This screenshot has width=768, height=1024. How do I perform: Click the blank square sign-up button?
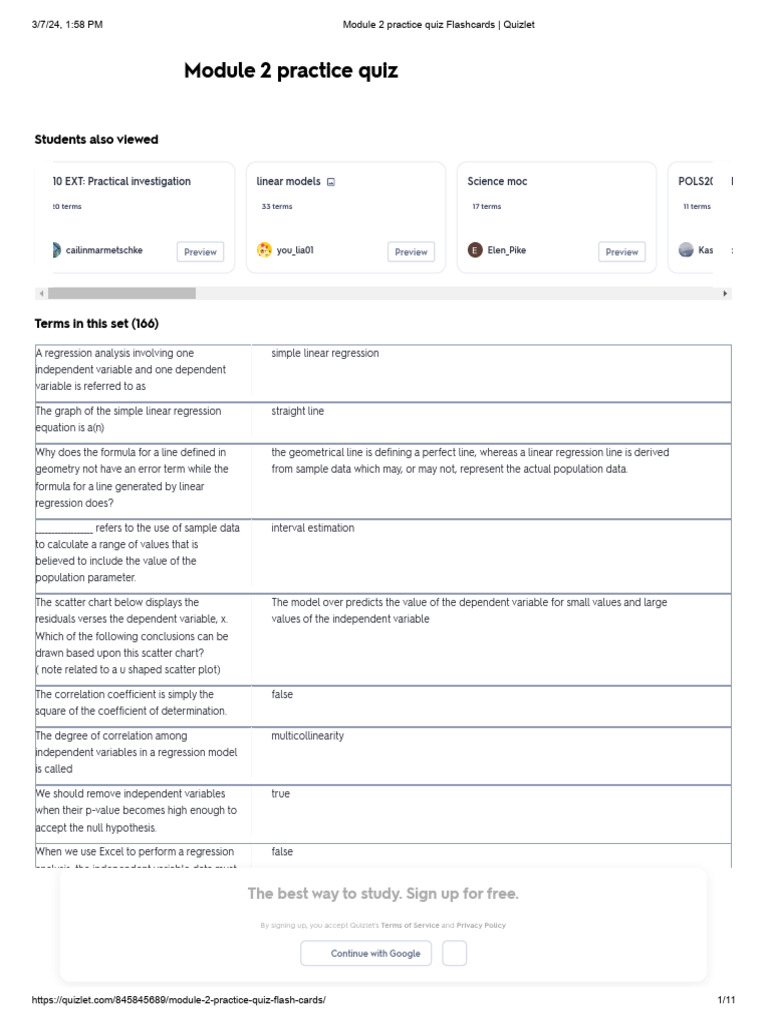click(x=454, y=953)
